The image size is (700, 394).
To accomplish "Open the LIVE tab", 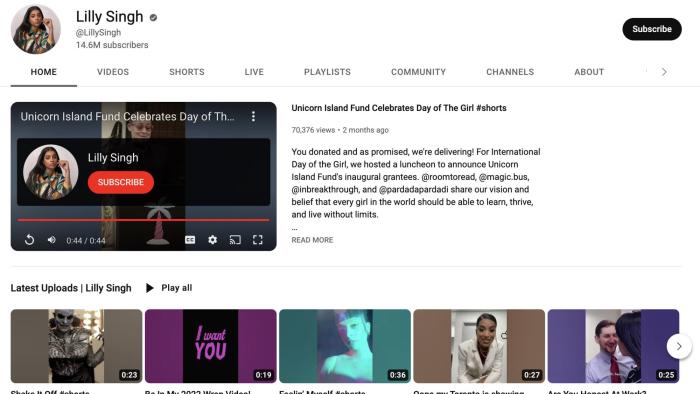I will (x=254, y=72).
